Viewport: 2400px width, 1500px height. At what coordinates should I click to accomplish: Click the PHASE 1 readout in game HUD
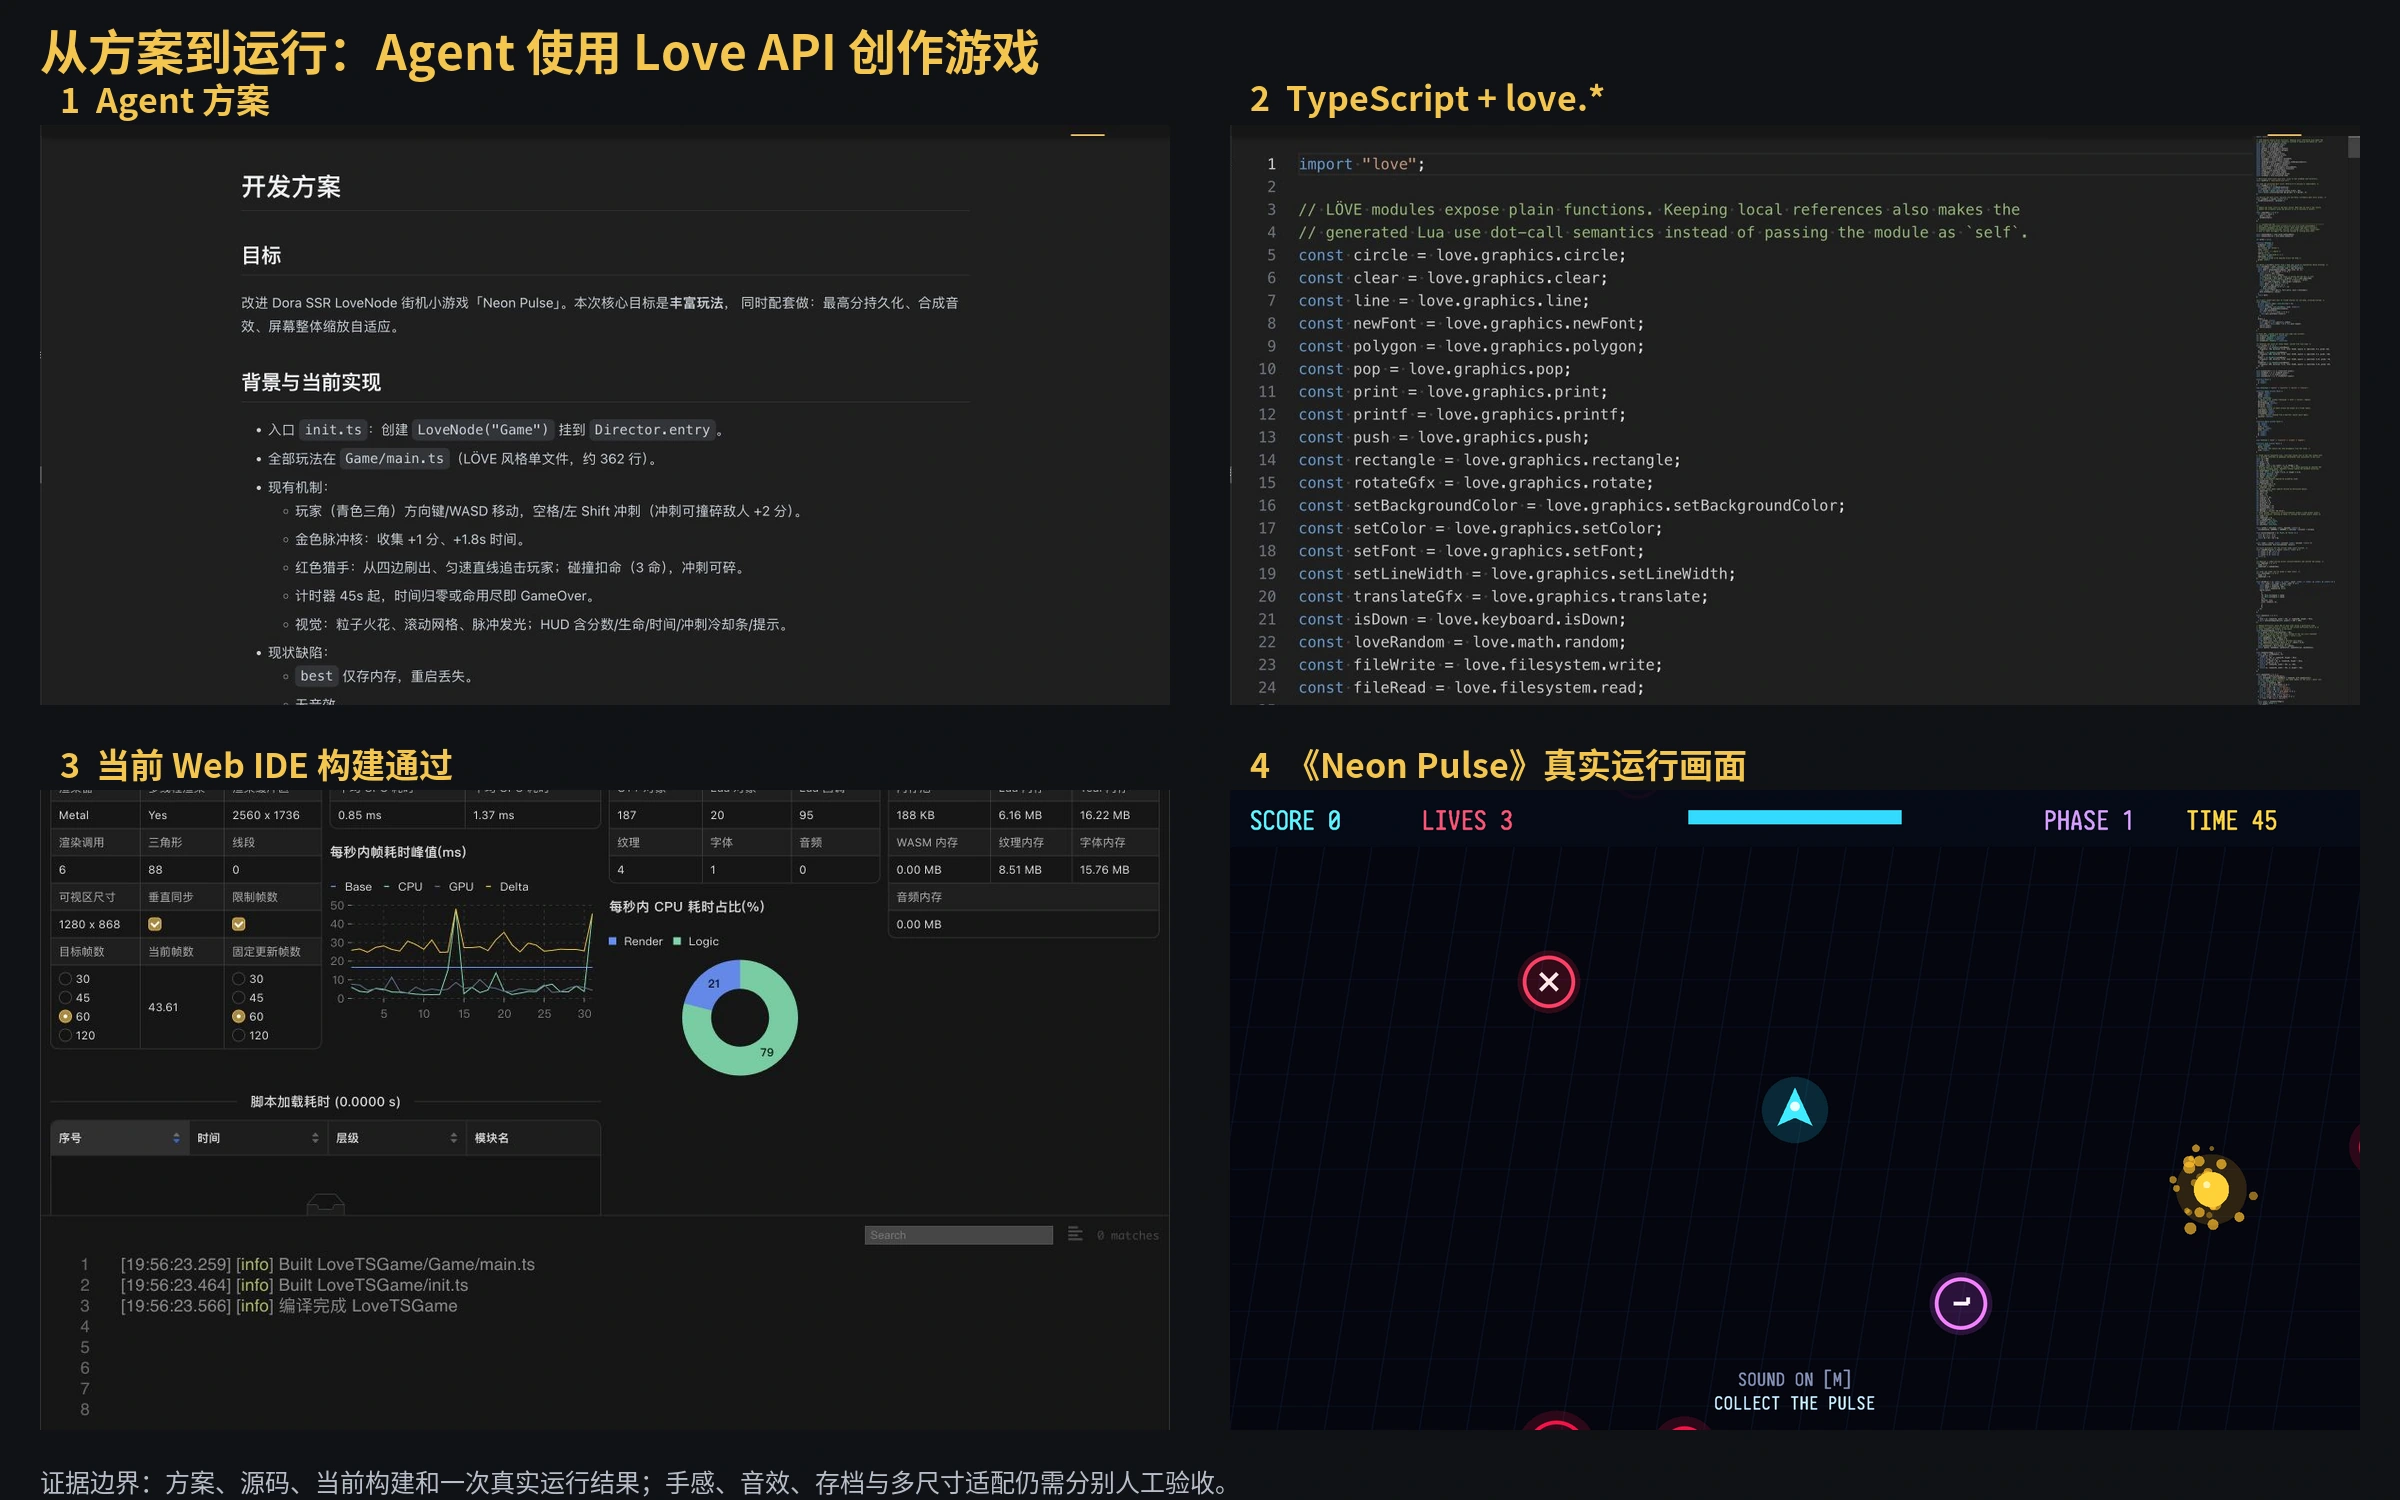click(2088, 820)
